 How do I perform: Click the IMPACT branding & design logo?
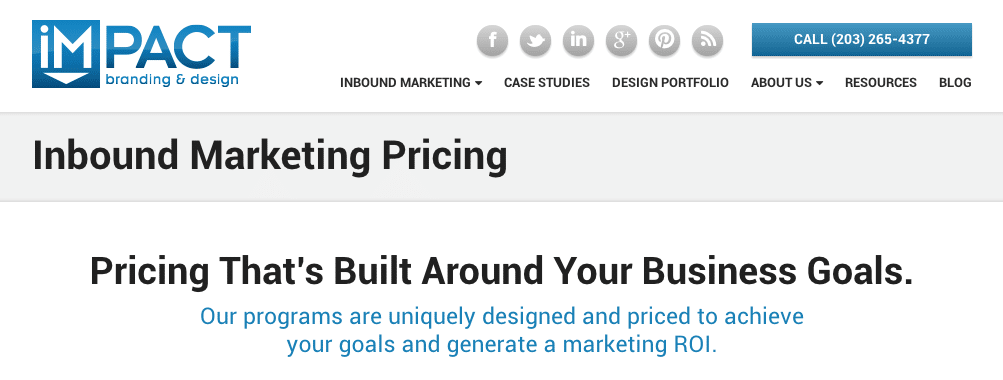pos(141,54)
